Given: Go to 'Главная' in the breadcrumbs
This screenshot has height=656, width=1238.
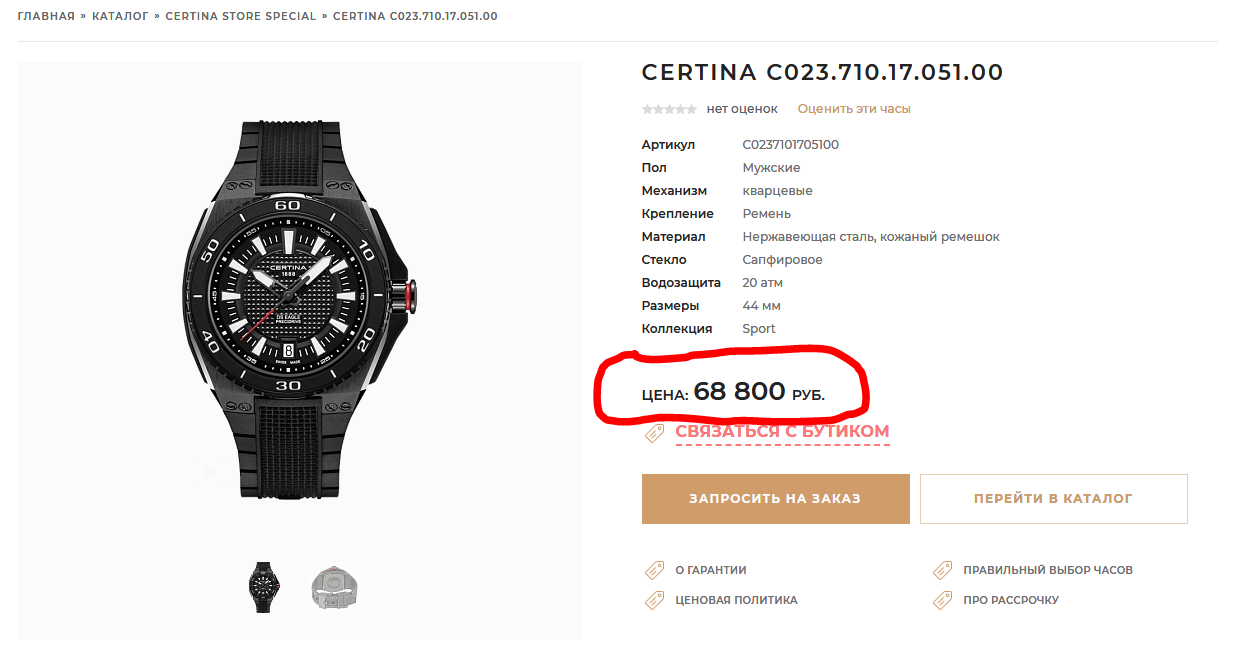Looking at the screenshot, I should [46, 16].
